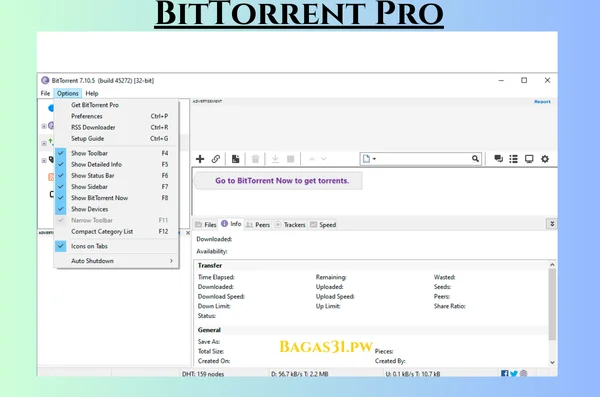Image resolution: width=600 pixels, height=397 pixels.
Task: Click the Stop Torrent square icon
Action: click(x=290, y=159)
